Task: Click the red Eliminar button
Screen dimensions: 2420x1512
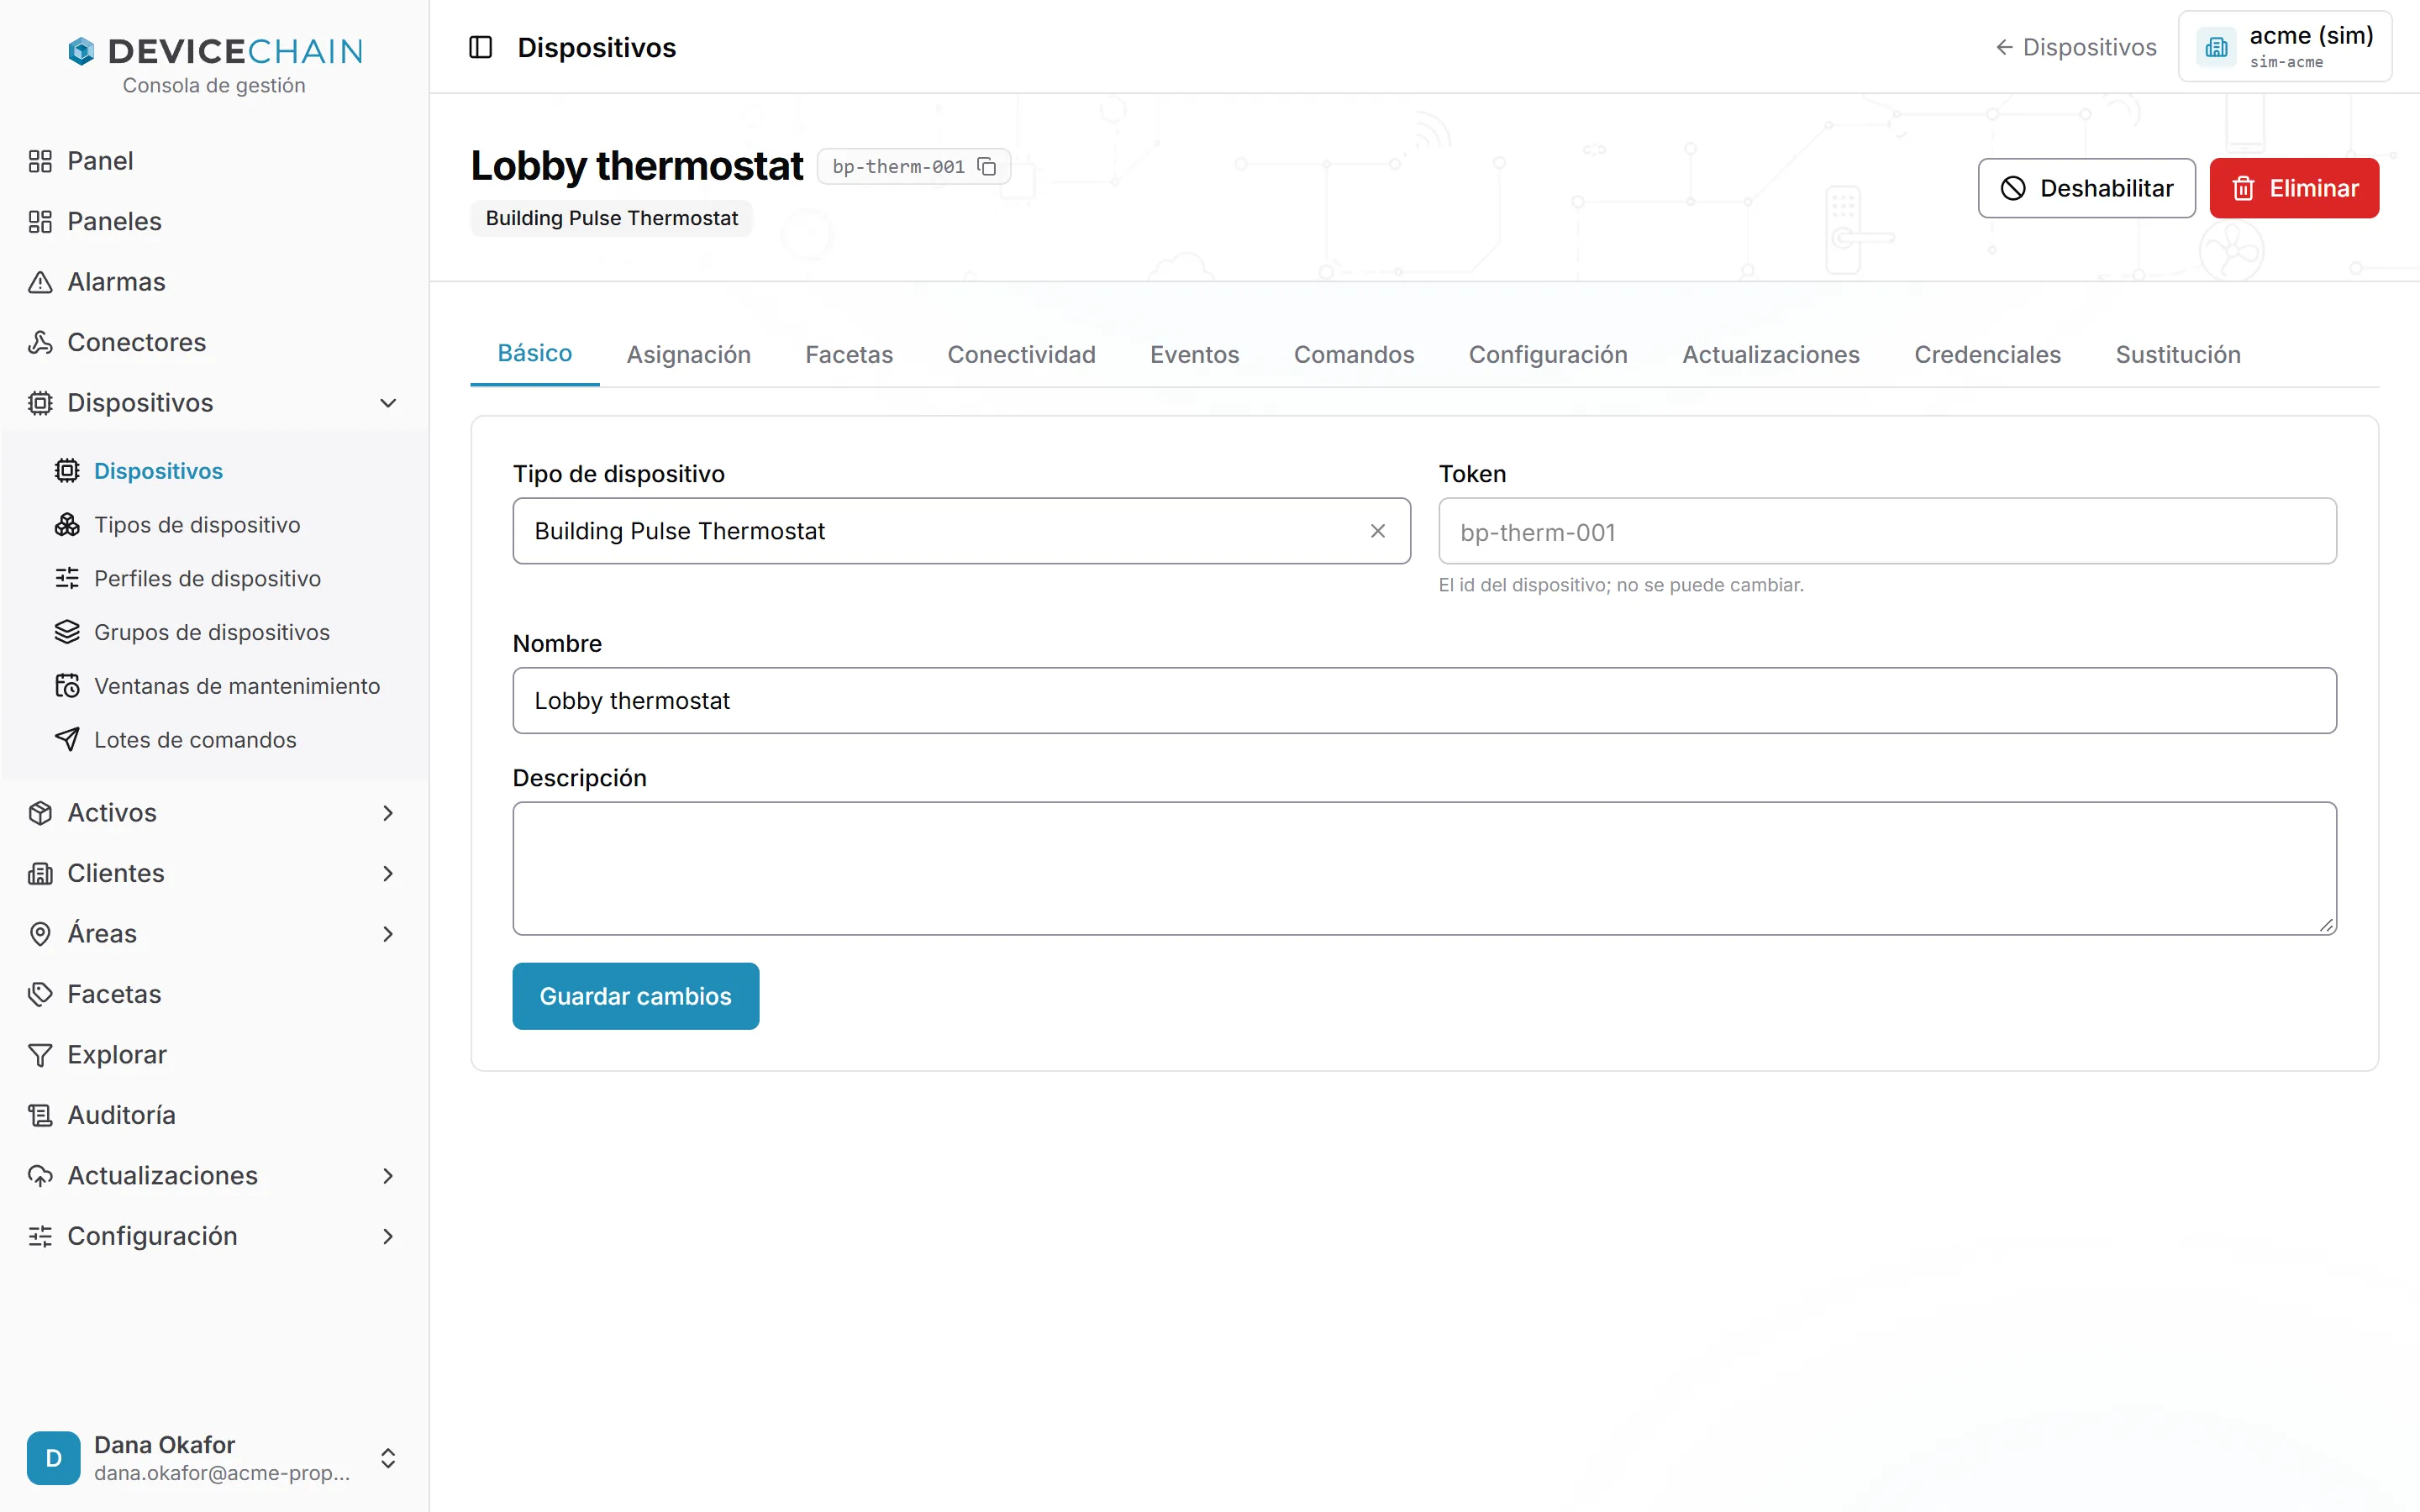Action: (2294, 188)
